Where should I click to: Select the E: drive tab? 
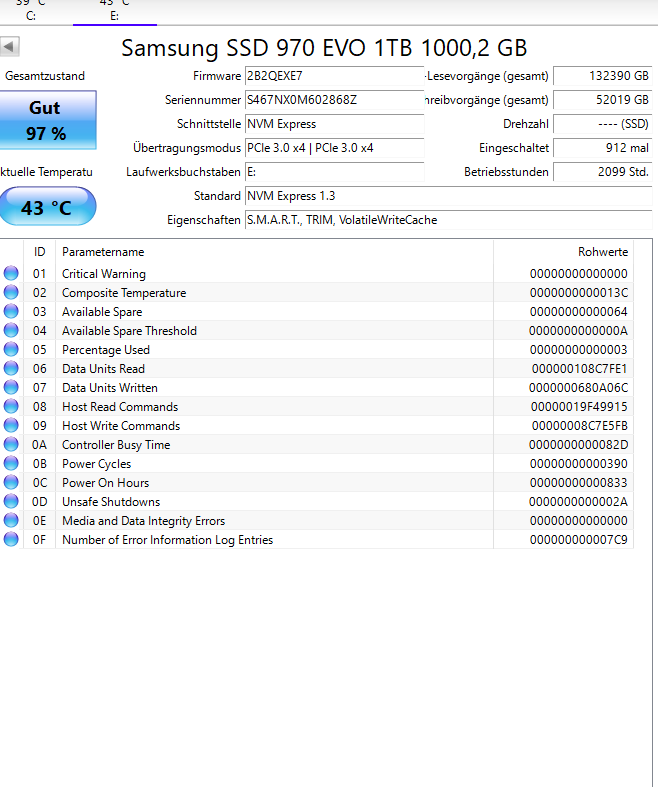pyautogui.click(x=115, y=11)
